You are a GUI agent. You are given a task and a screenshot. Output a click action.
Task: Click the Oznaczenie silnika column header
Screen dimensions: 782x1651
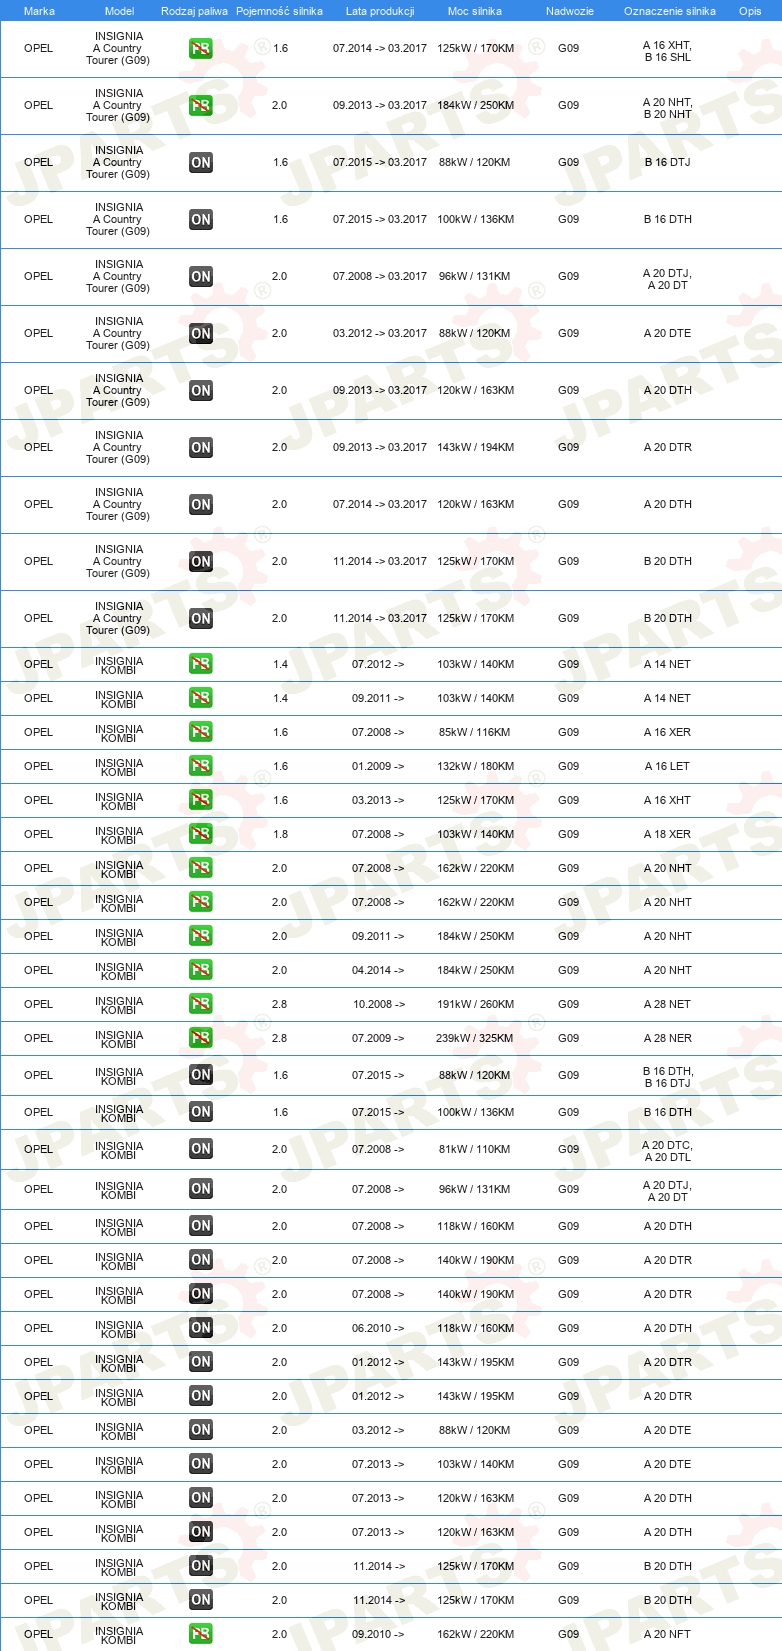(x=669, y=11)
